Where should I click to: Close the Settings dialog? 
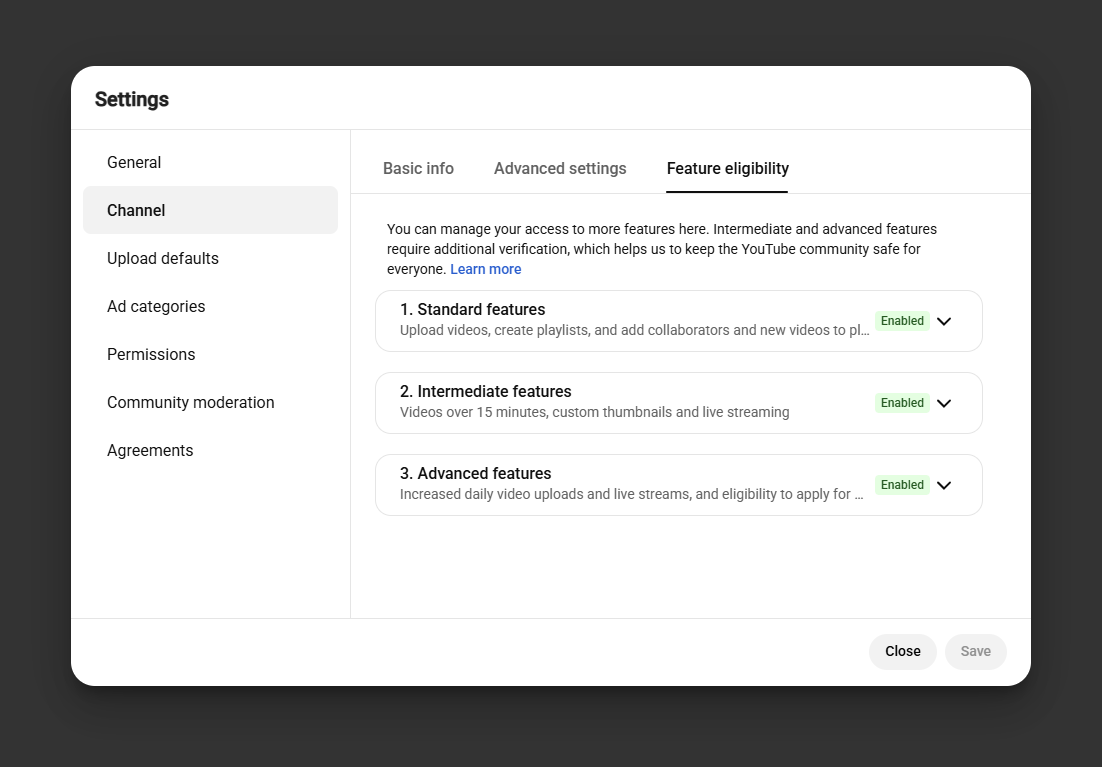902,652
